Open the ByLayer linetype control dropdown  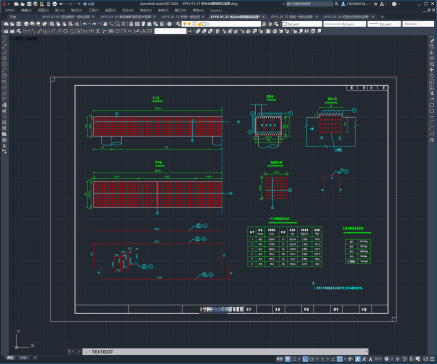pos(345,24)
